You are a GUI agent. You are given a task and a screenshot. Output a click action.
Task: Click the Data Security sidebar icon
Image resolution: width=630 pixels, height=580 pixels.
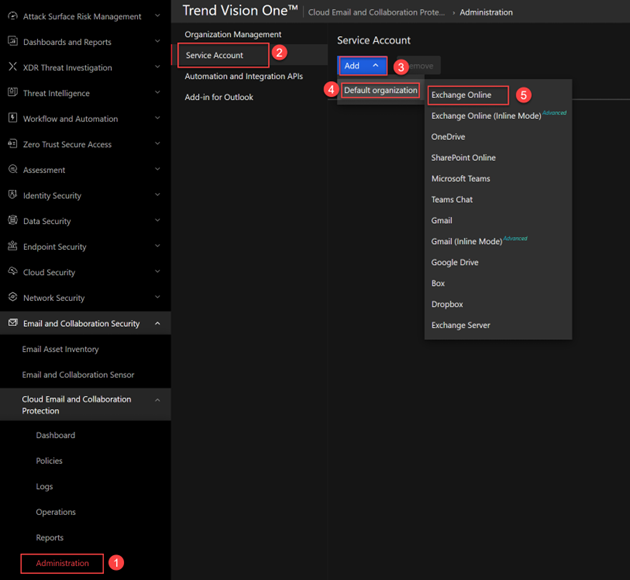tap(13, 220)
